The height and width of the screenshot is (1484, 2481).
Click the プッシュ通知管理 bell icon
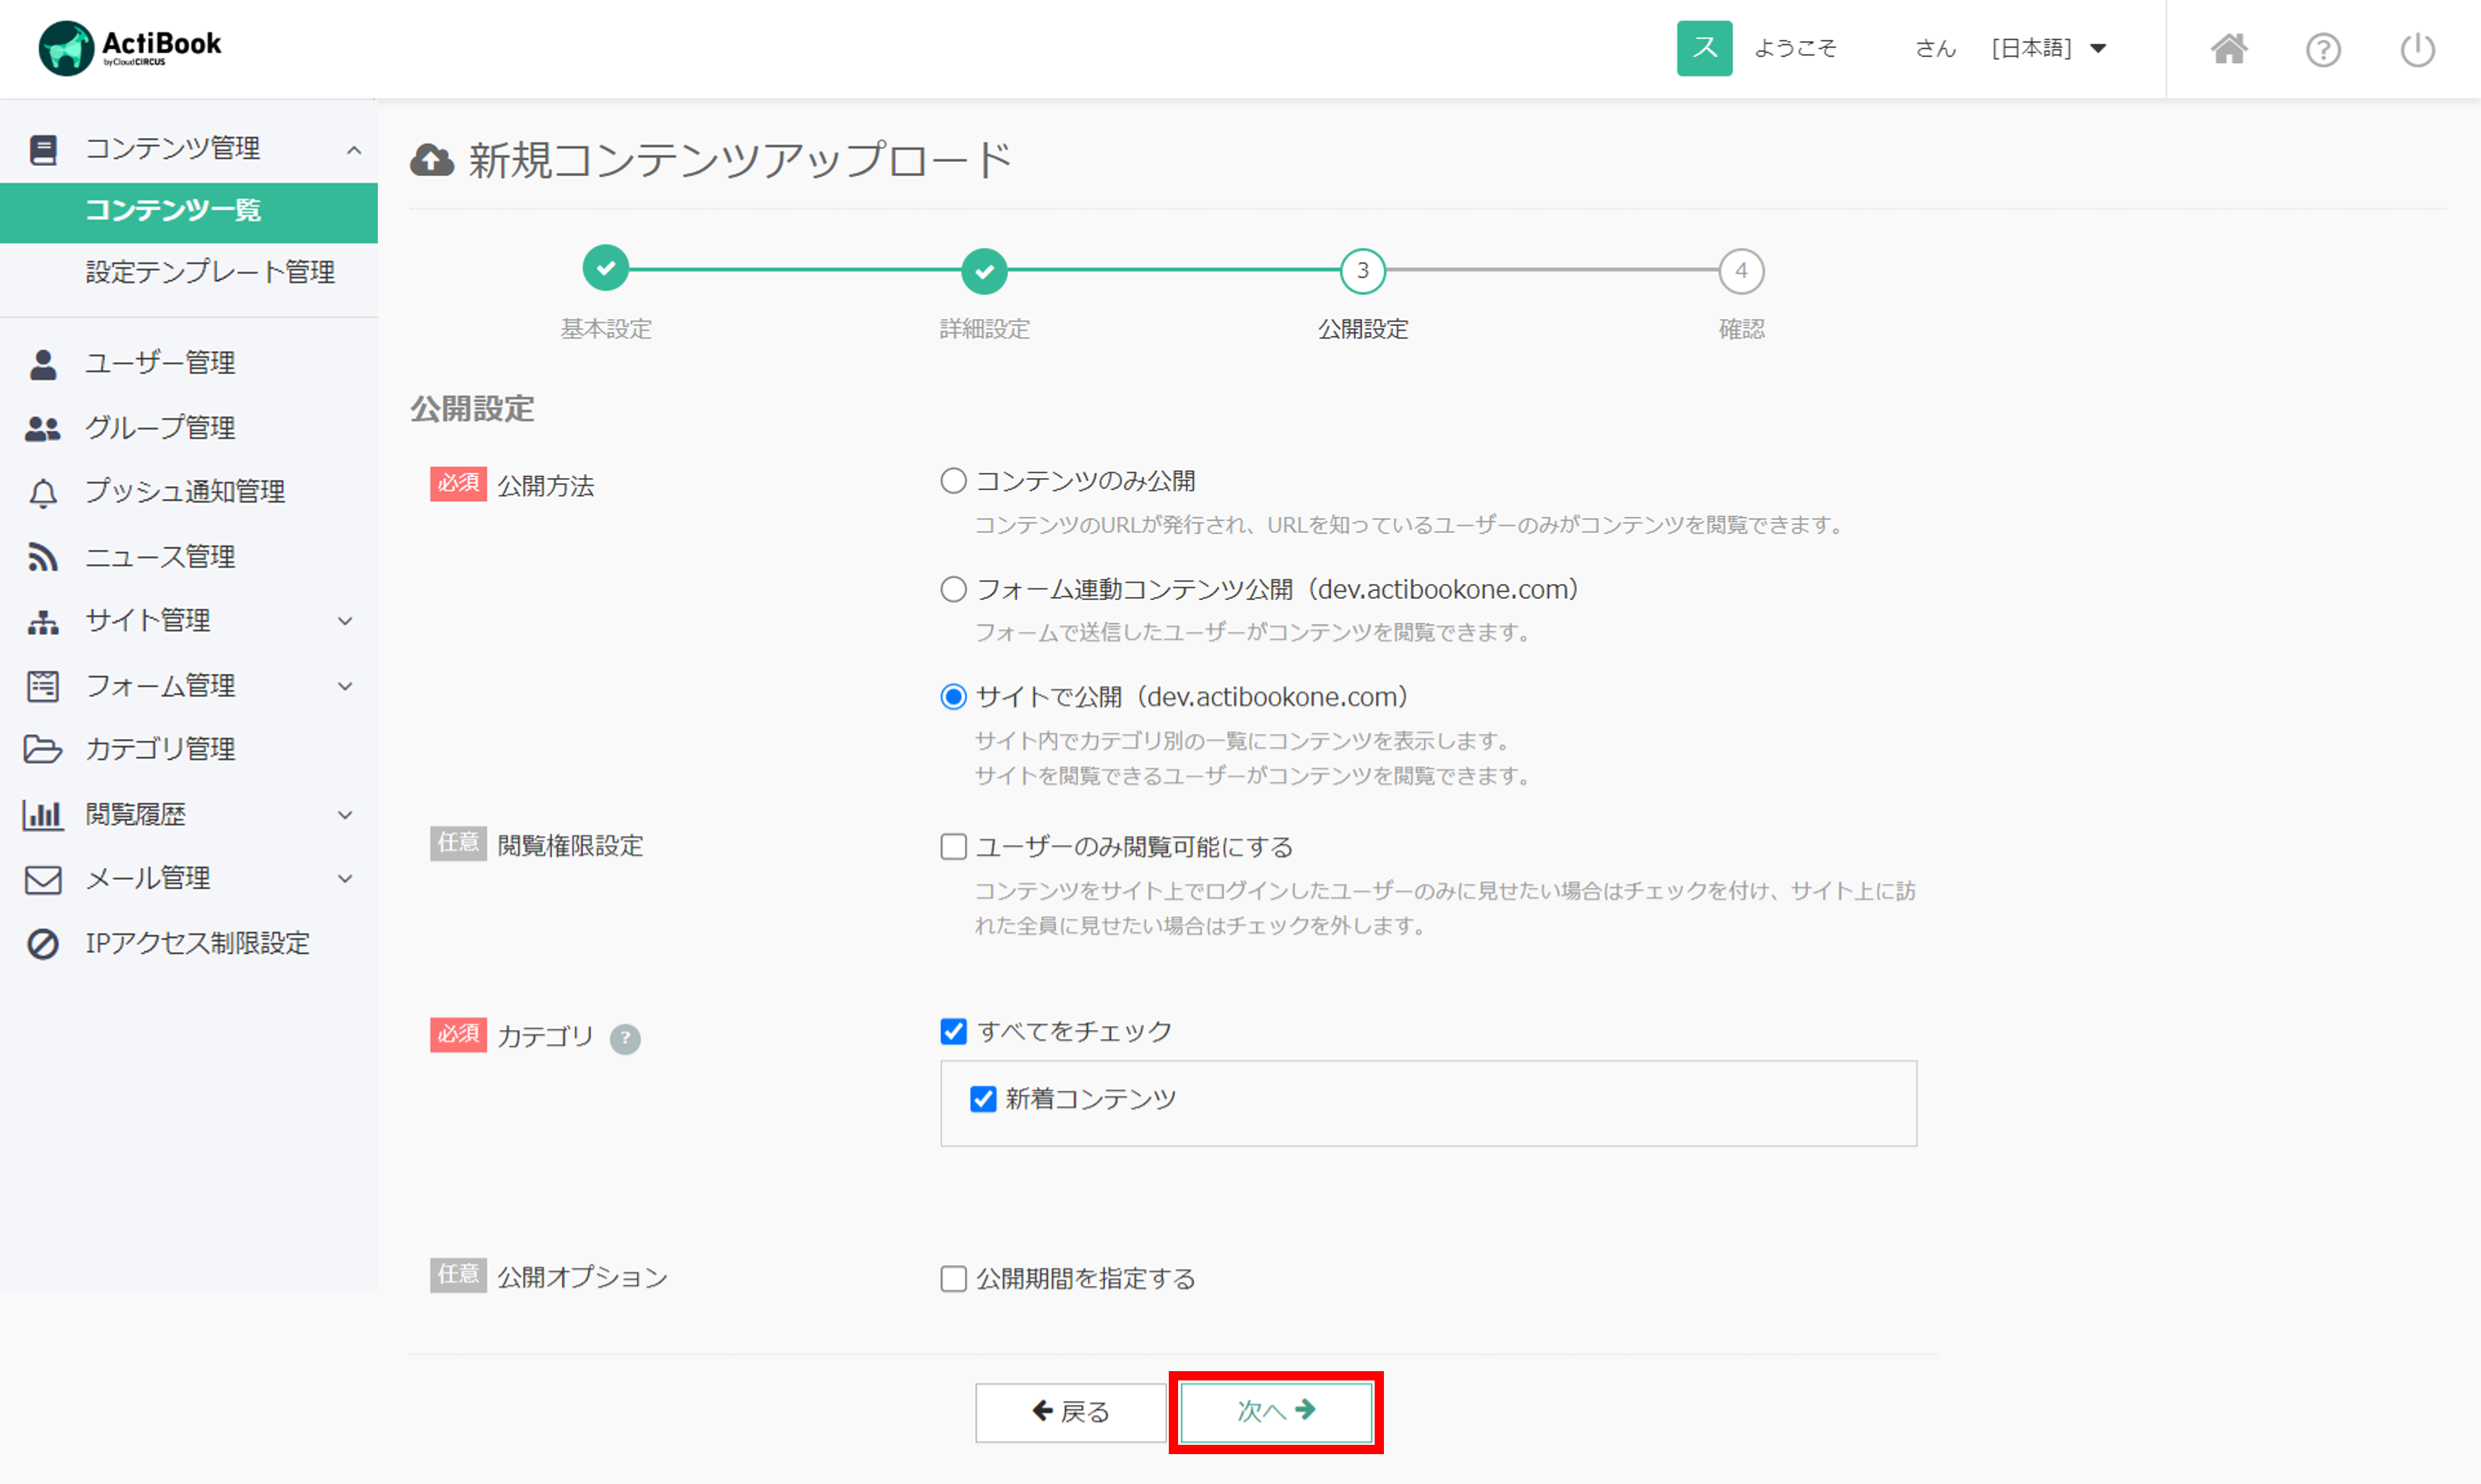pos(43,492)
